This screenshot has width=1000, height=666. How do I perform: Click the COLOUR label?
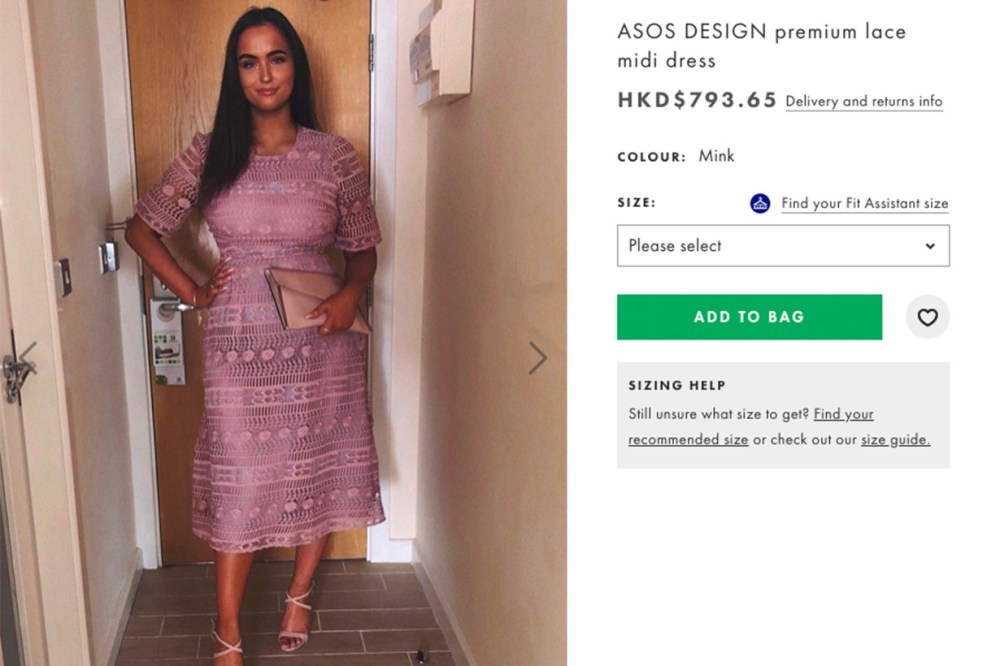[x=651, y=157]
